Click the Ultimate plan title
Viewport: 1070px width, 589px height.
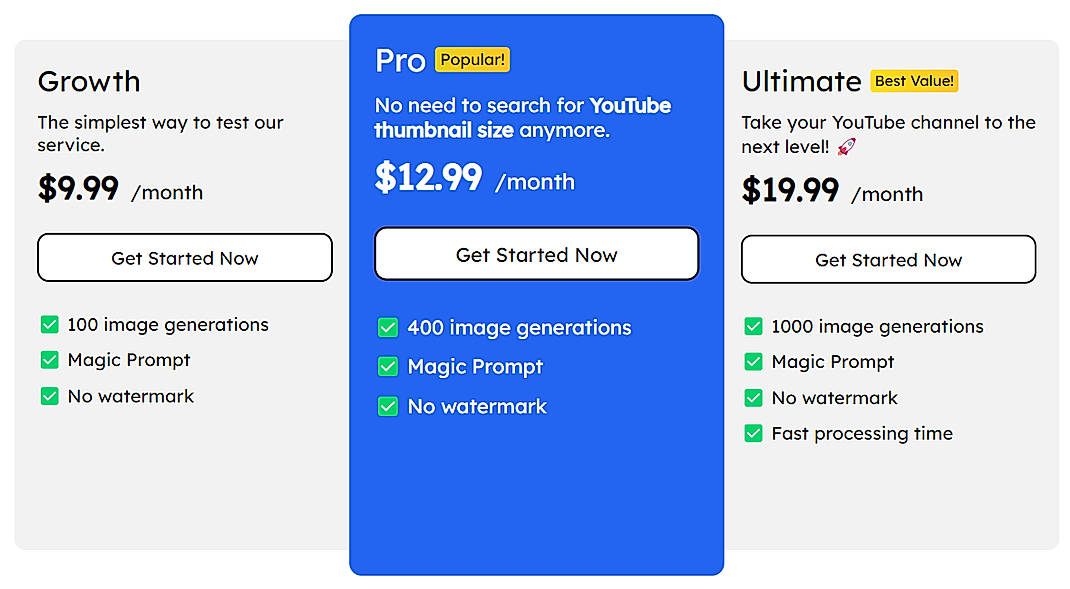tap(800, 81)
